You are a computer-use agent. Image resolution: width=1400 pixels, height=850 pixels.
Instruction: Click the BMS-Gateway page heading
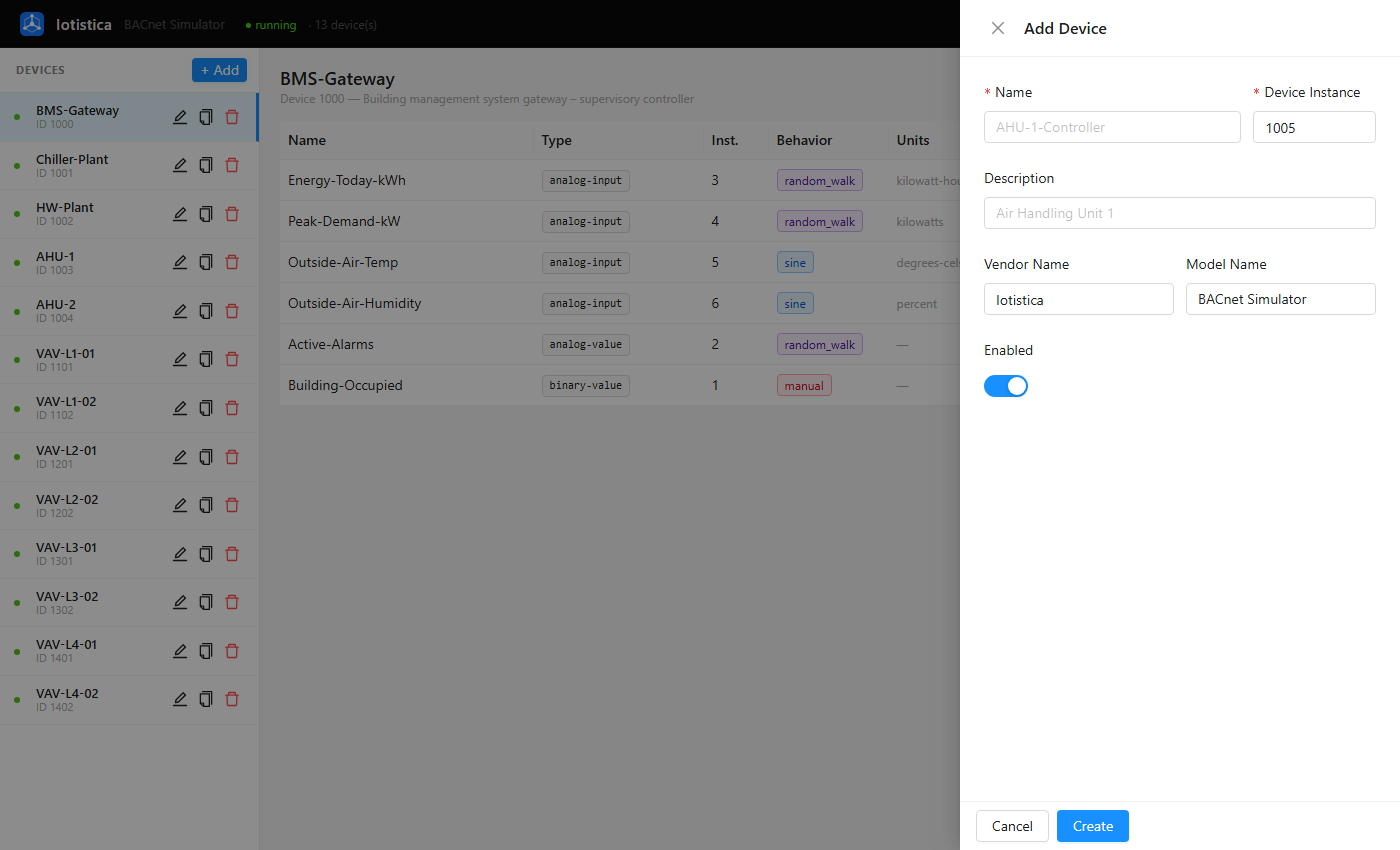tap(337, 79)
